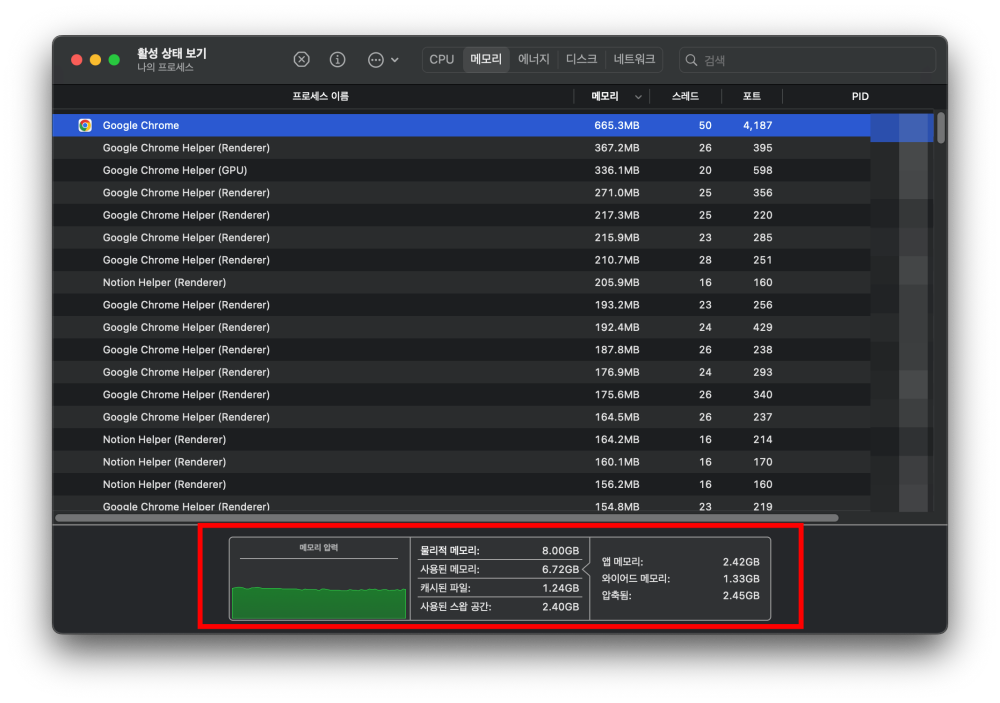The height and width of the screenshot is (703, 1000).
Task: Click the 사용된 메모리 6.72GB entry
Action: coord(499,569)
